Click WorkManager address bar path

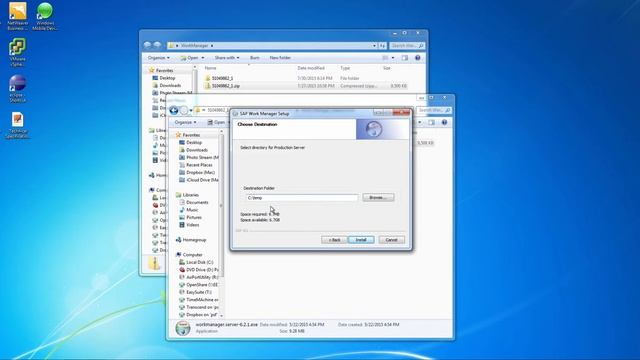point(194,46)
